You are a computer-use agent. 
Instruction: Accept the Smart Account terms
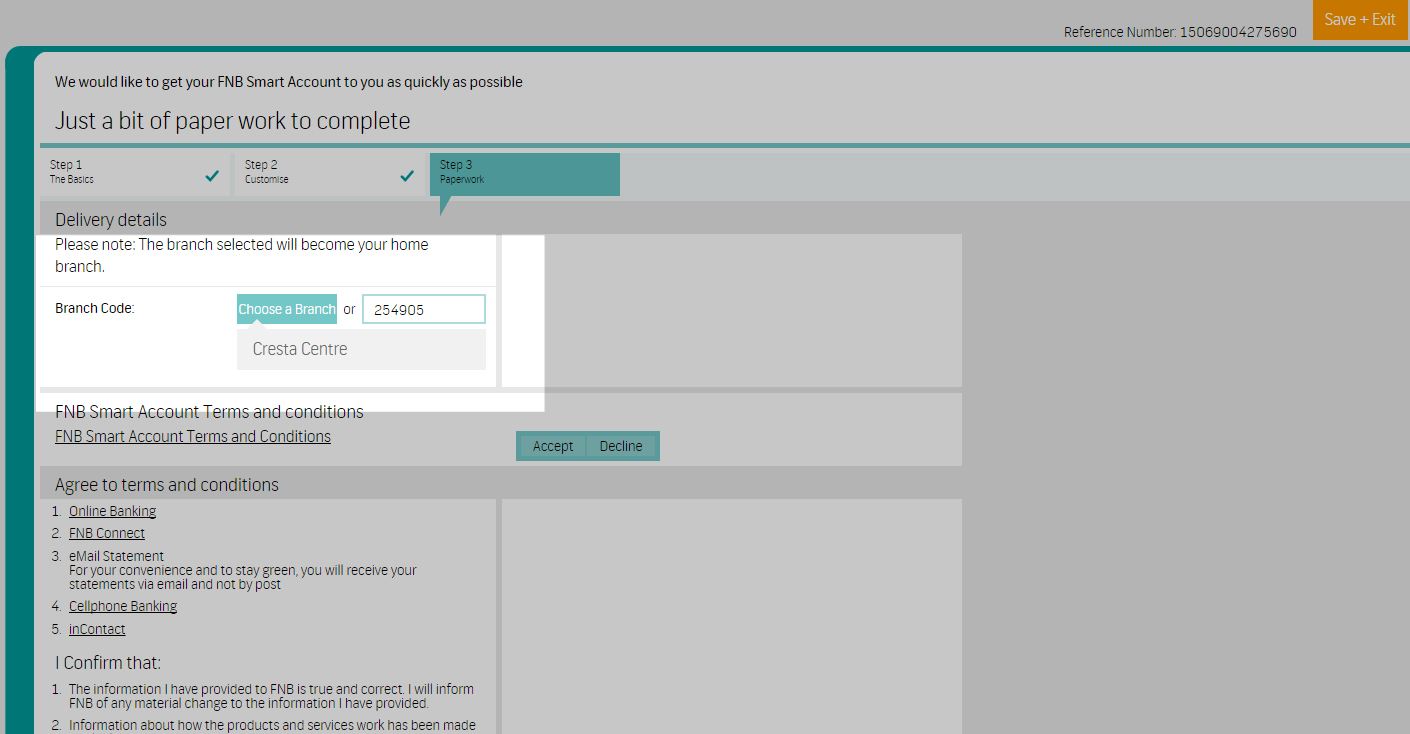[553, 446]
